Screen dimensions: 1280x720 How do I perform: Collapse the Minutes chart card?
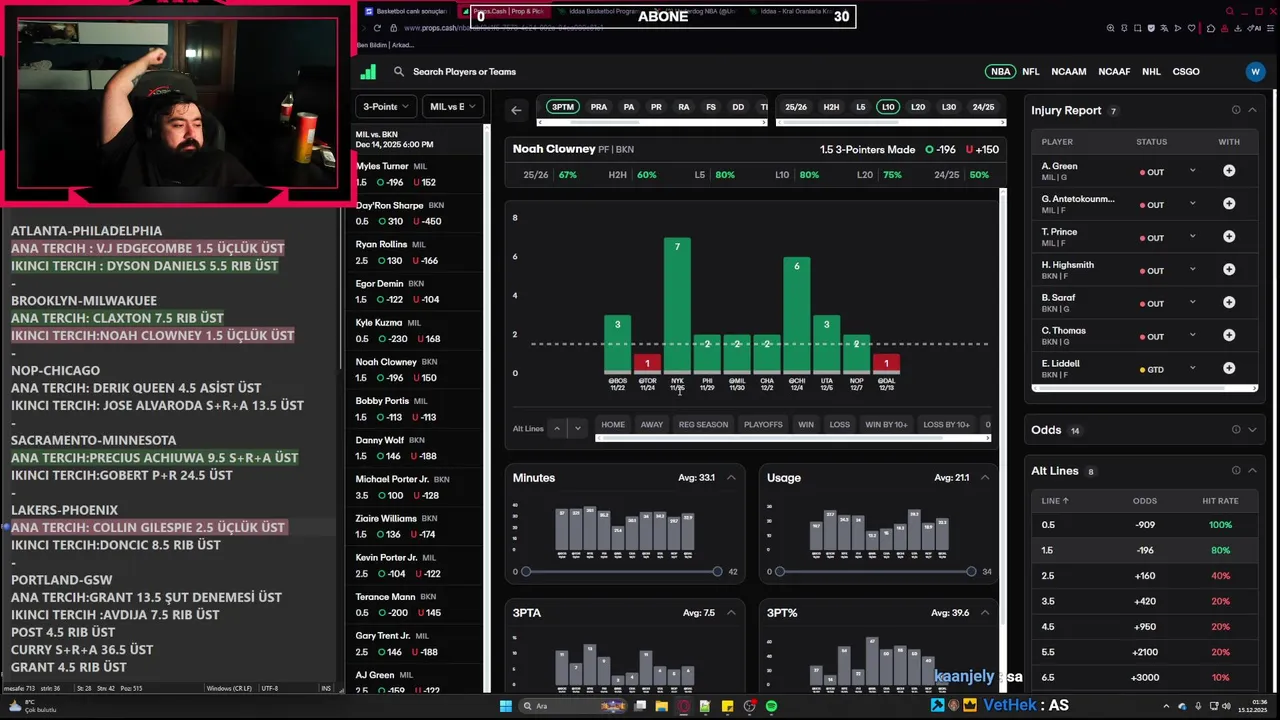(731, 478)
